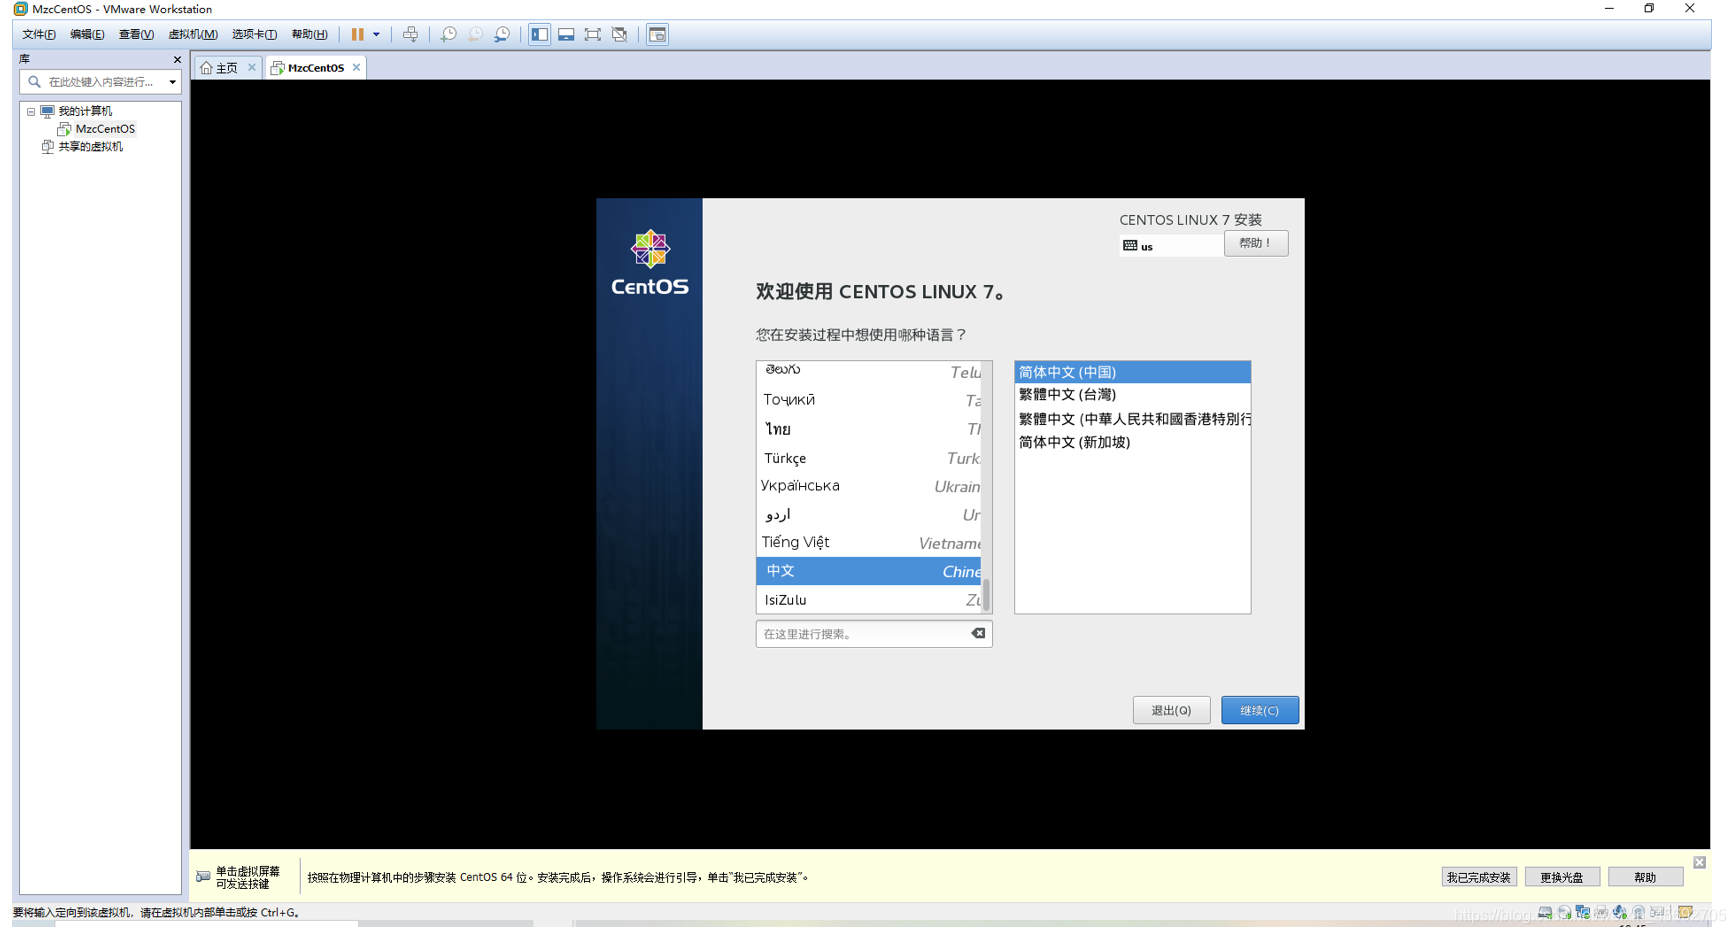
Task: Click the language list scrollbar thumb
Action: pos(986,595)
